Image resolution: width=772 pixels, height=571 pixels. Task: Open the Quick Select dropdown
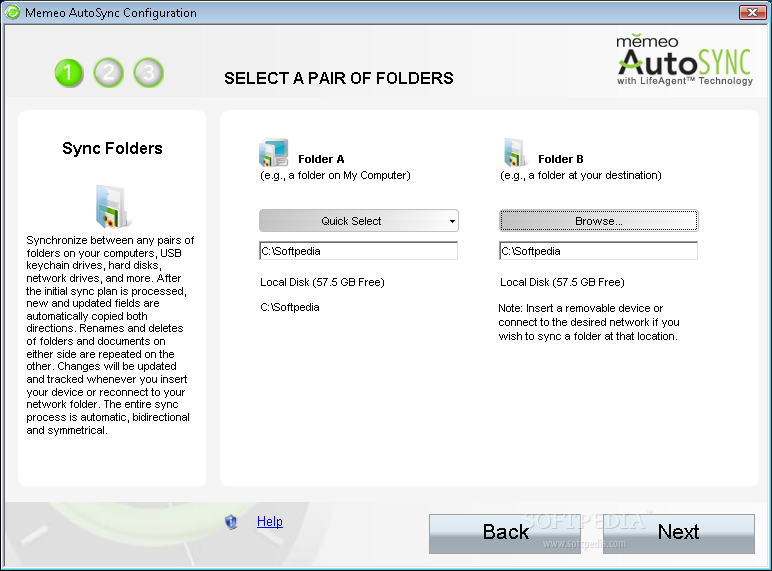358,221
